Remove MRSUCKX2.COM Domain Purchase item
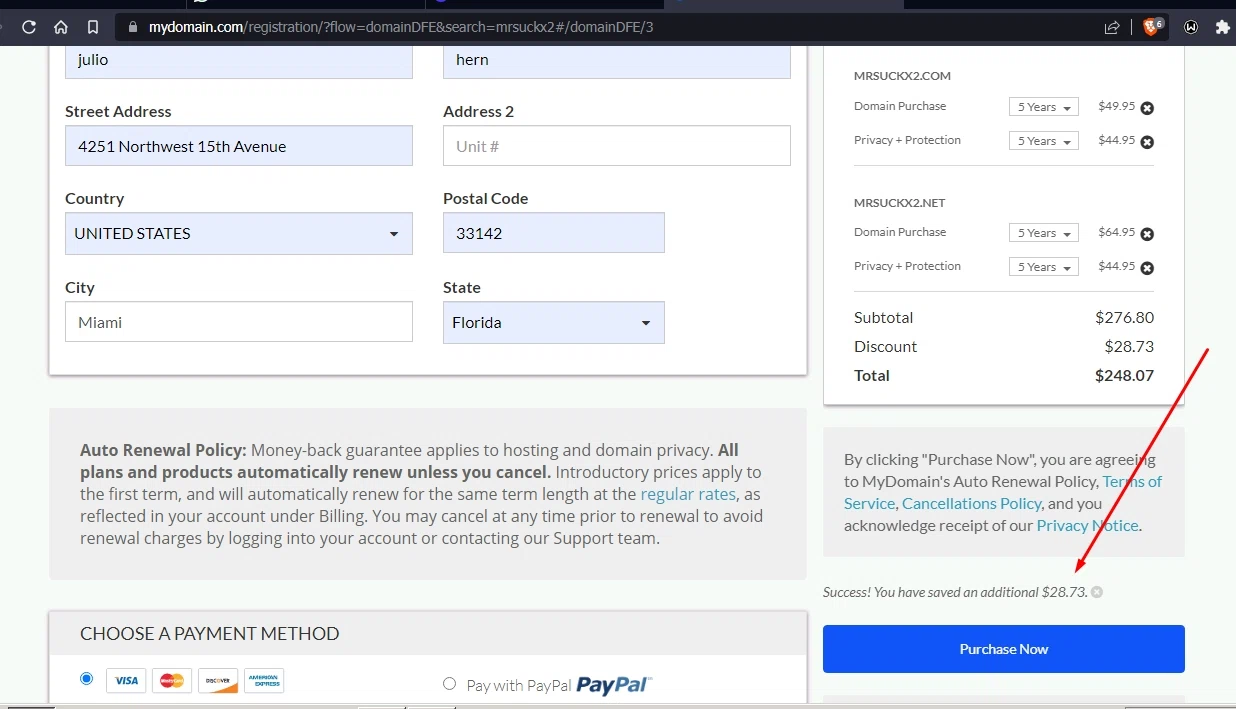Viewport: 1236px width, 709px height. click(x=1147, y=108)
